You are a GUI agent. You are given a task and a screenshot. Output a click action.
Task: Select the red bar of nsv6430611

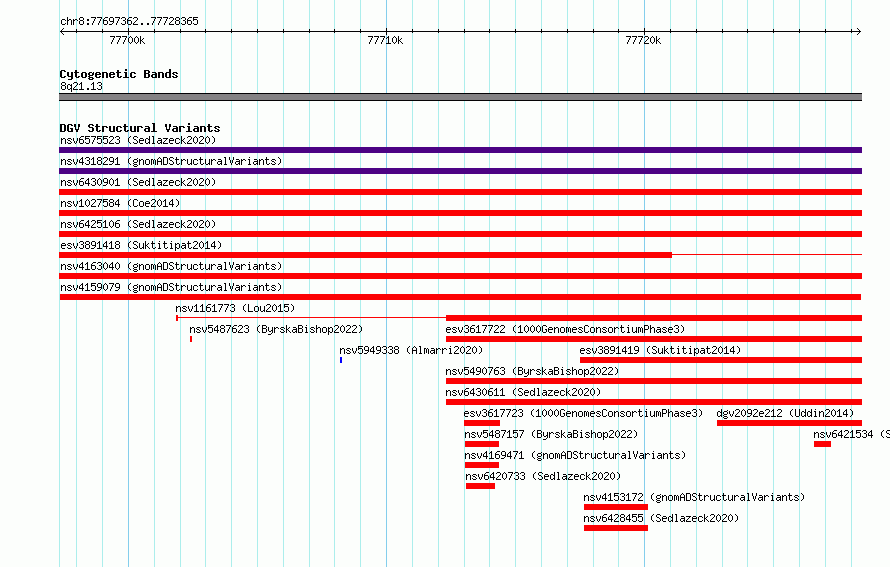click(x=654, y=402)
